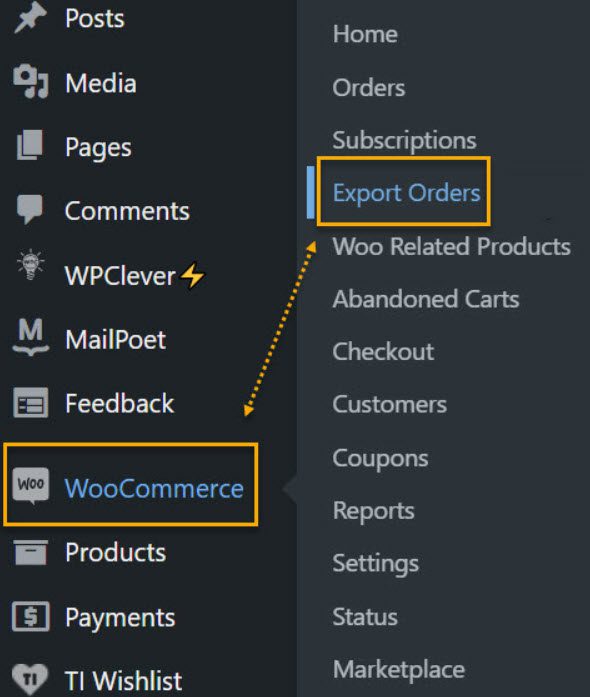This screenshot has width=590, height=697.
Task: Click the Comments speech bubble icon
Action: point(30,209)
